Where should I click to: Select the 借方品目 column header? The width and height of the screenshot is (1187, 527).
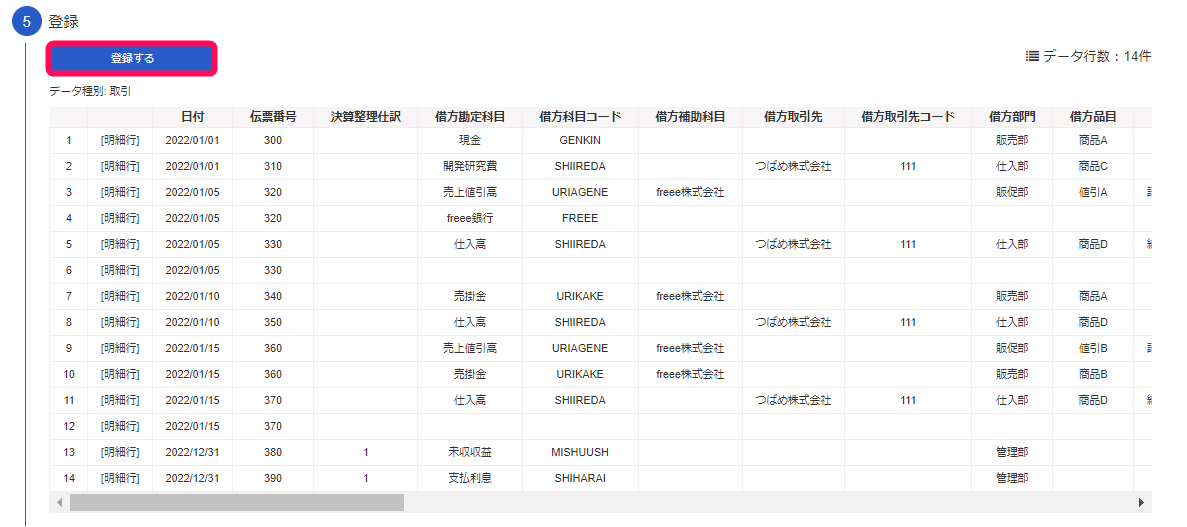tap(1092, 117)
